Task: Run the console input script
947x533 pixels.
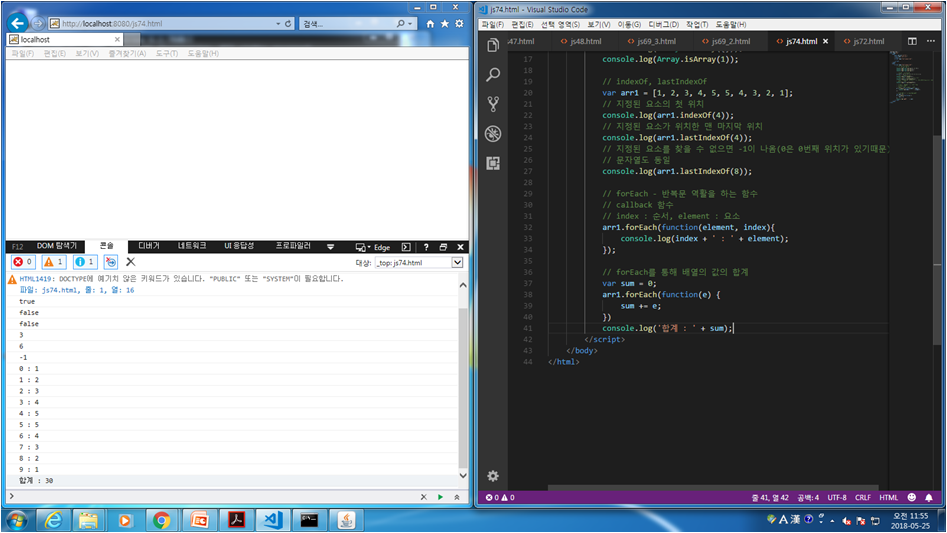Action: coord(440,497)
